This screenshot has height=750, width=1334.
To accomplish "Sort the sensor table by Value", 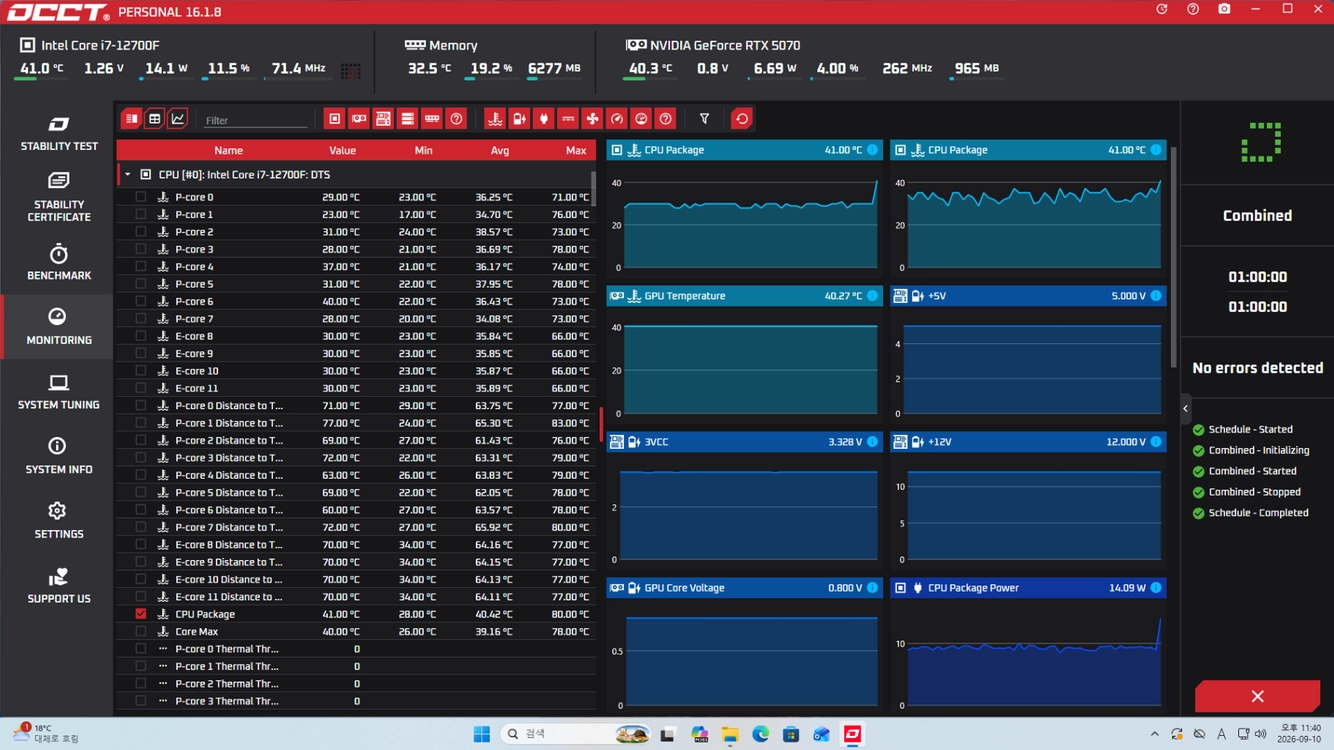I will pos(343,150).
